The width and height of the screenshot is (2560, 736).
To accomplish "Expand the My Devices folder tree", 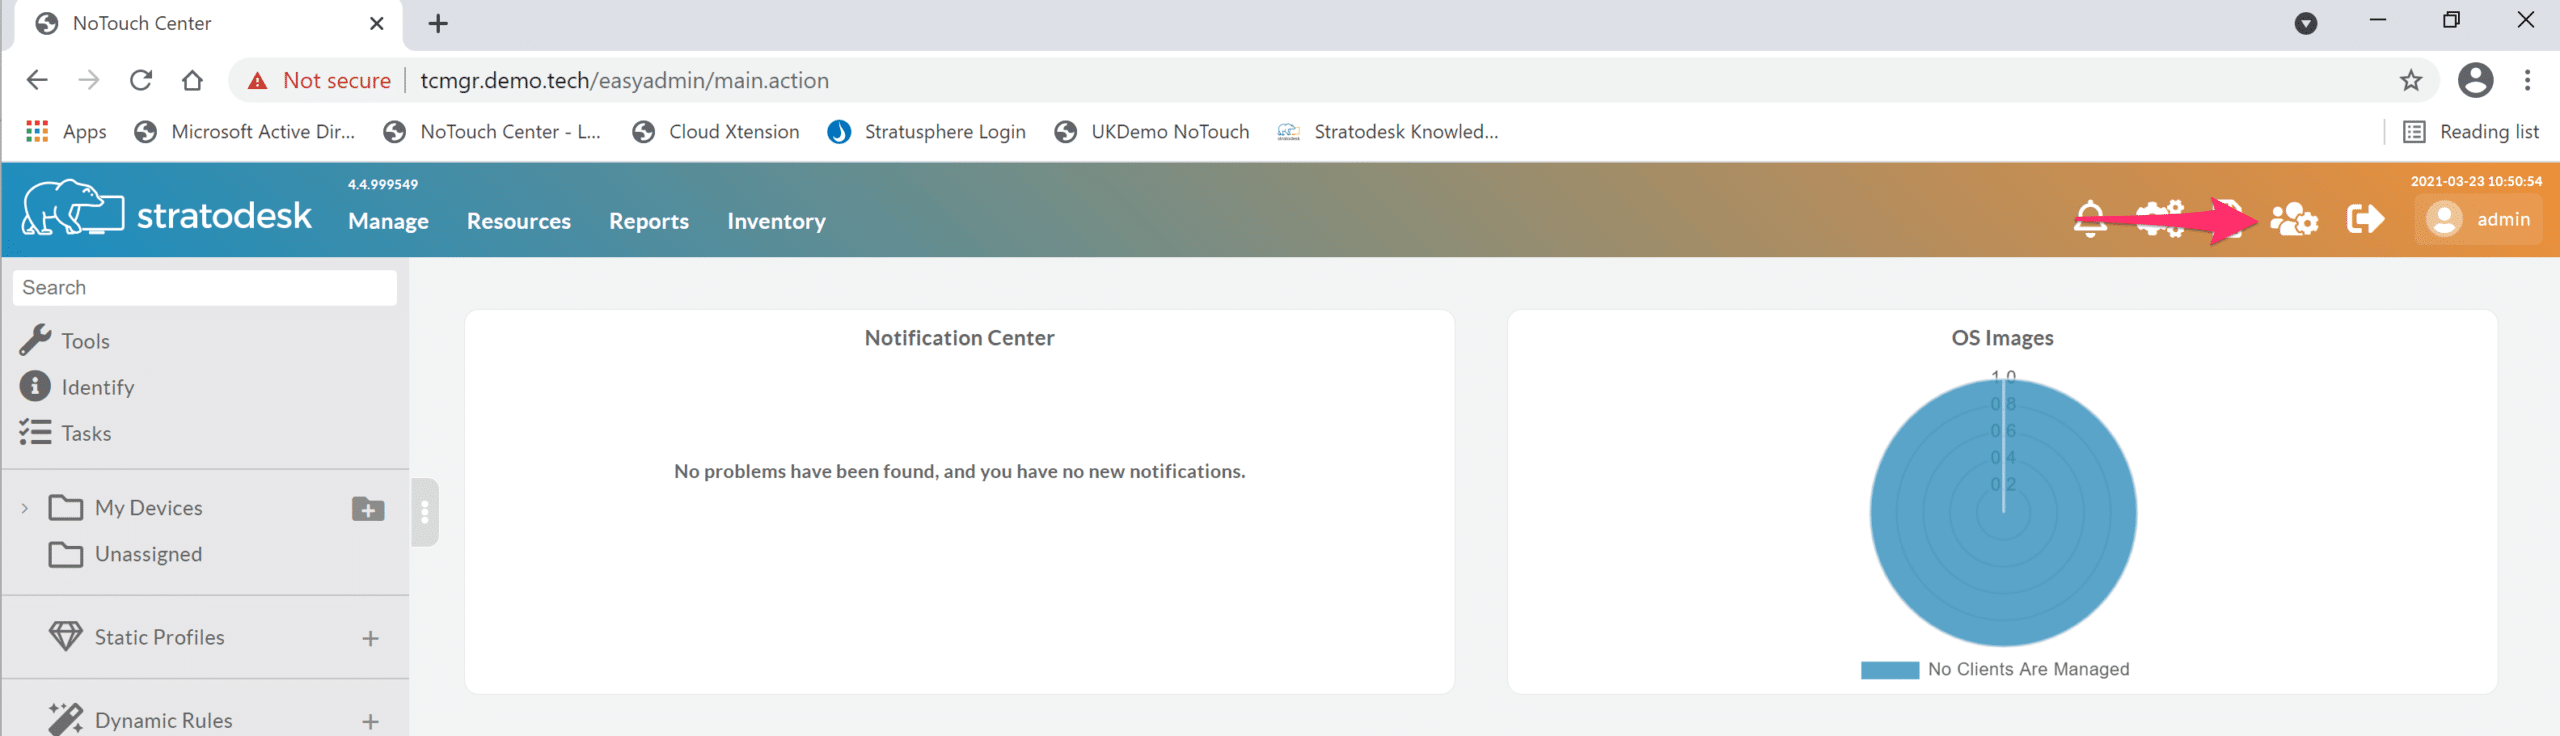I will (25, 508).
